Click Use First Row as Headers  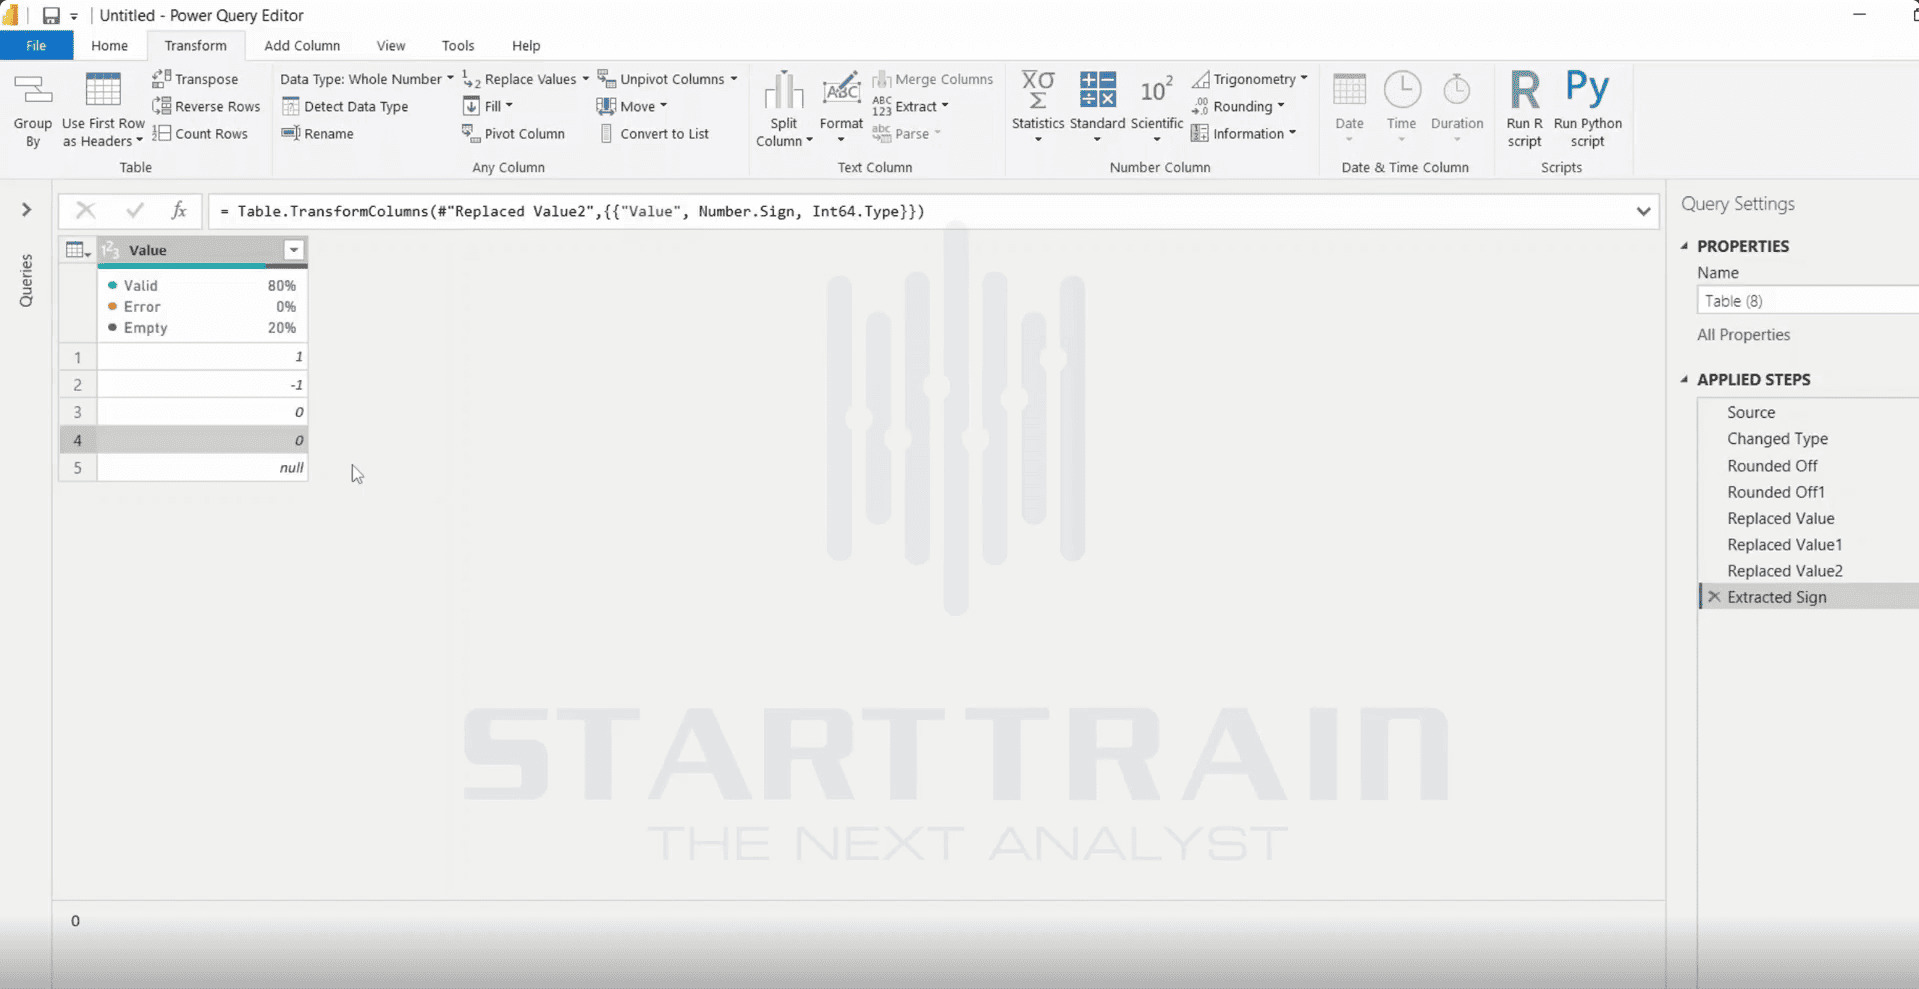pos(103,111)
